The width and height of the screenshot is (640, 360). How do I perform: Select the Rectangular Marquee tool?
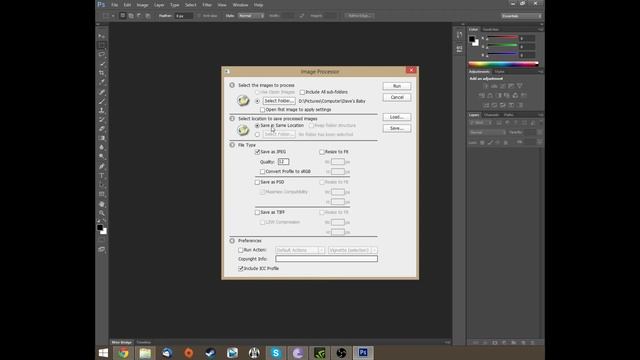[x=102, y=45]
